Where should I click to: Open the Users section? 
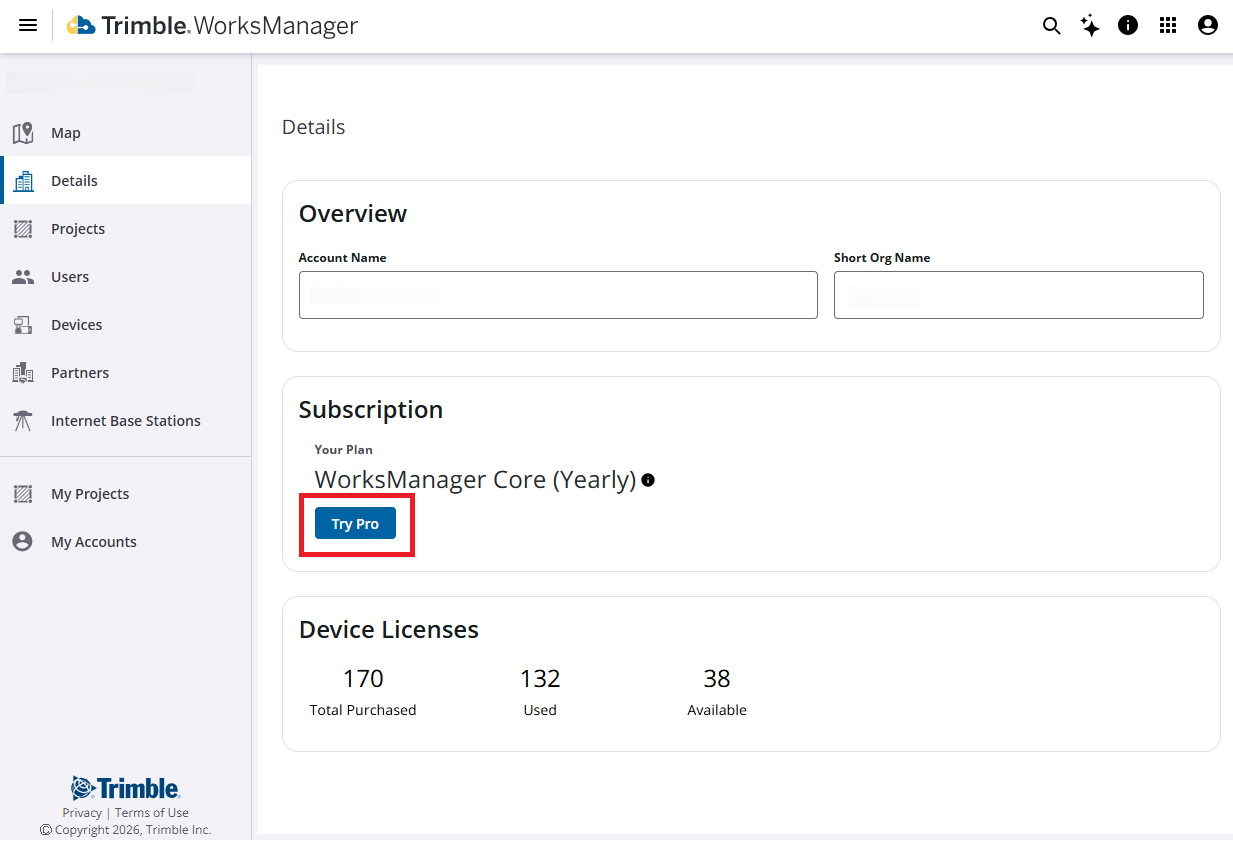point(70,277)
